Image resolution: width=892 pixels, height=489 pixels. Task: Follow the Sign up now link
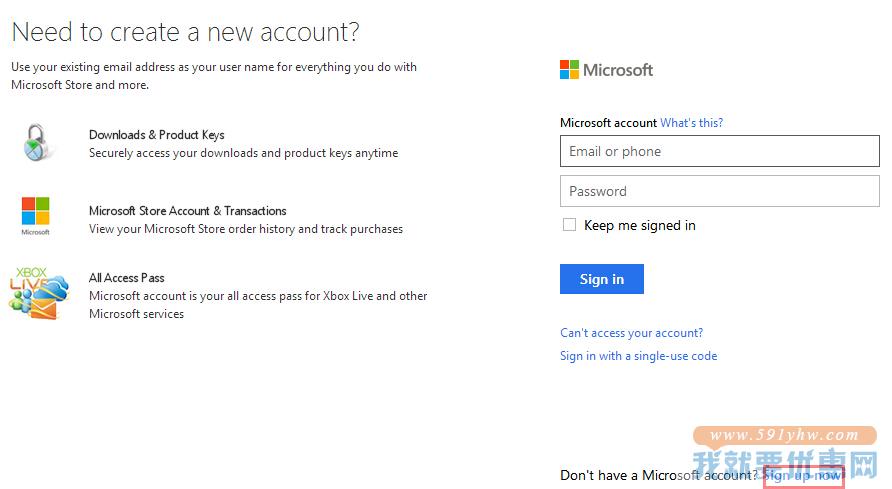(x=803, y=475)
